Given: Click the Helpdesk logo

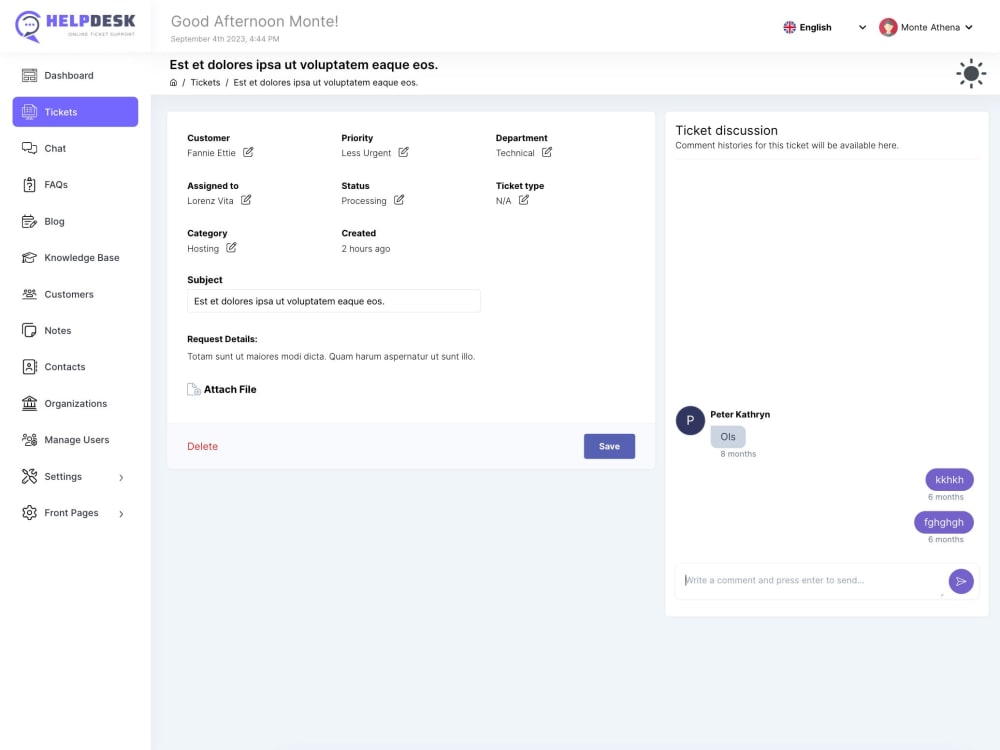Looking at the screenshot, I should 75,26.
